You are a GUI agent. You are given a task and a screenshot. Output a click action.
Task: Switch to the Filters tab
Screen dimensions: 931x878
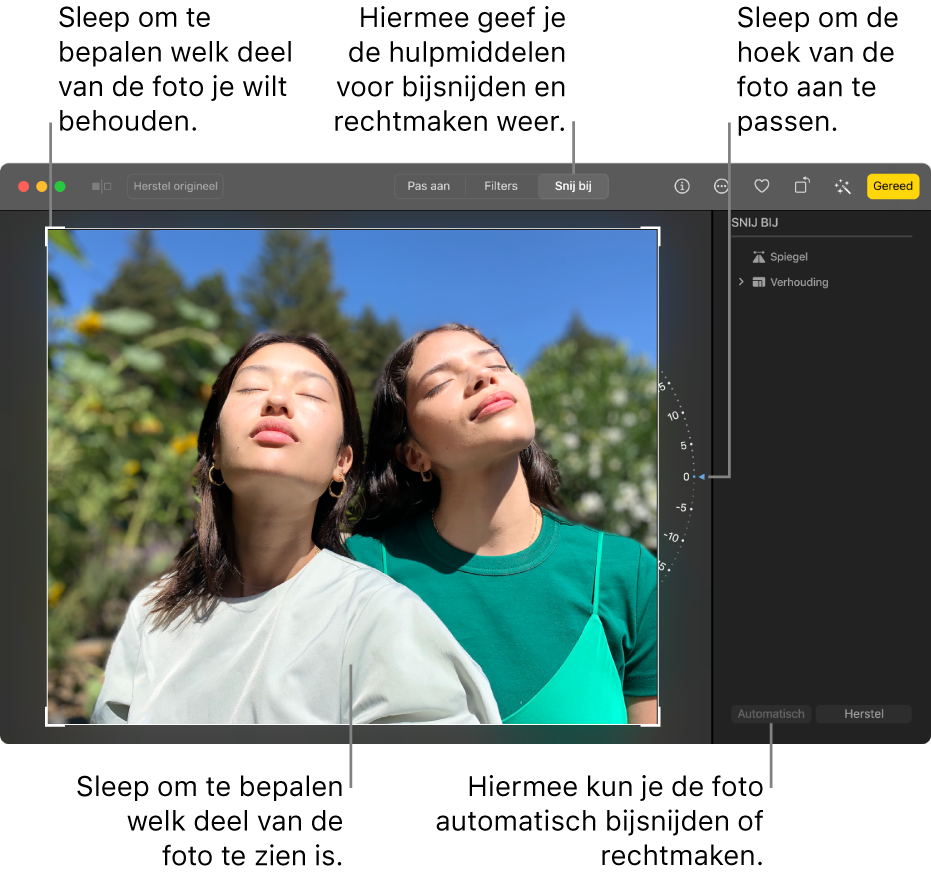[x=500, y=185]
